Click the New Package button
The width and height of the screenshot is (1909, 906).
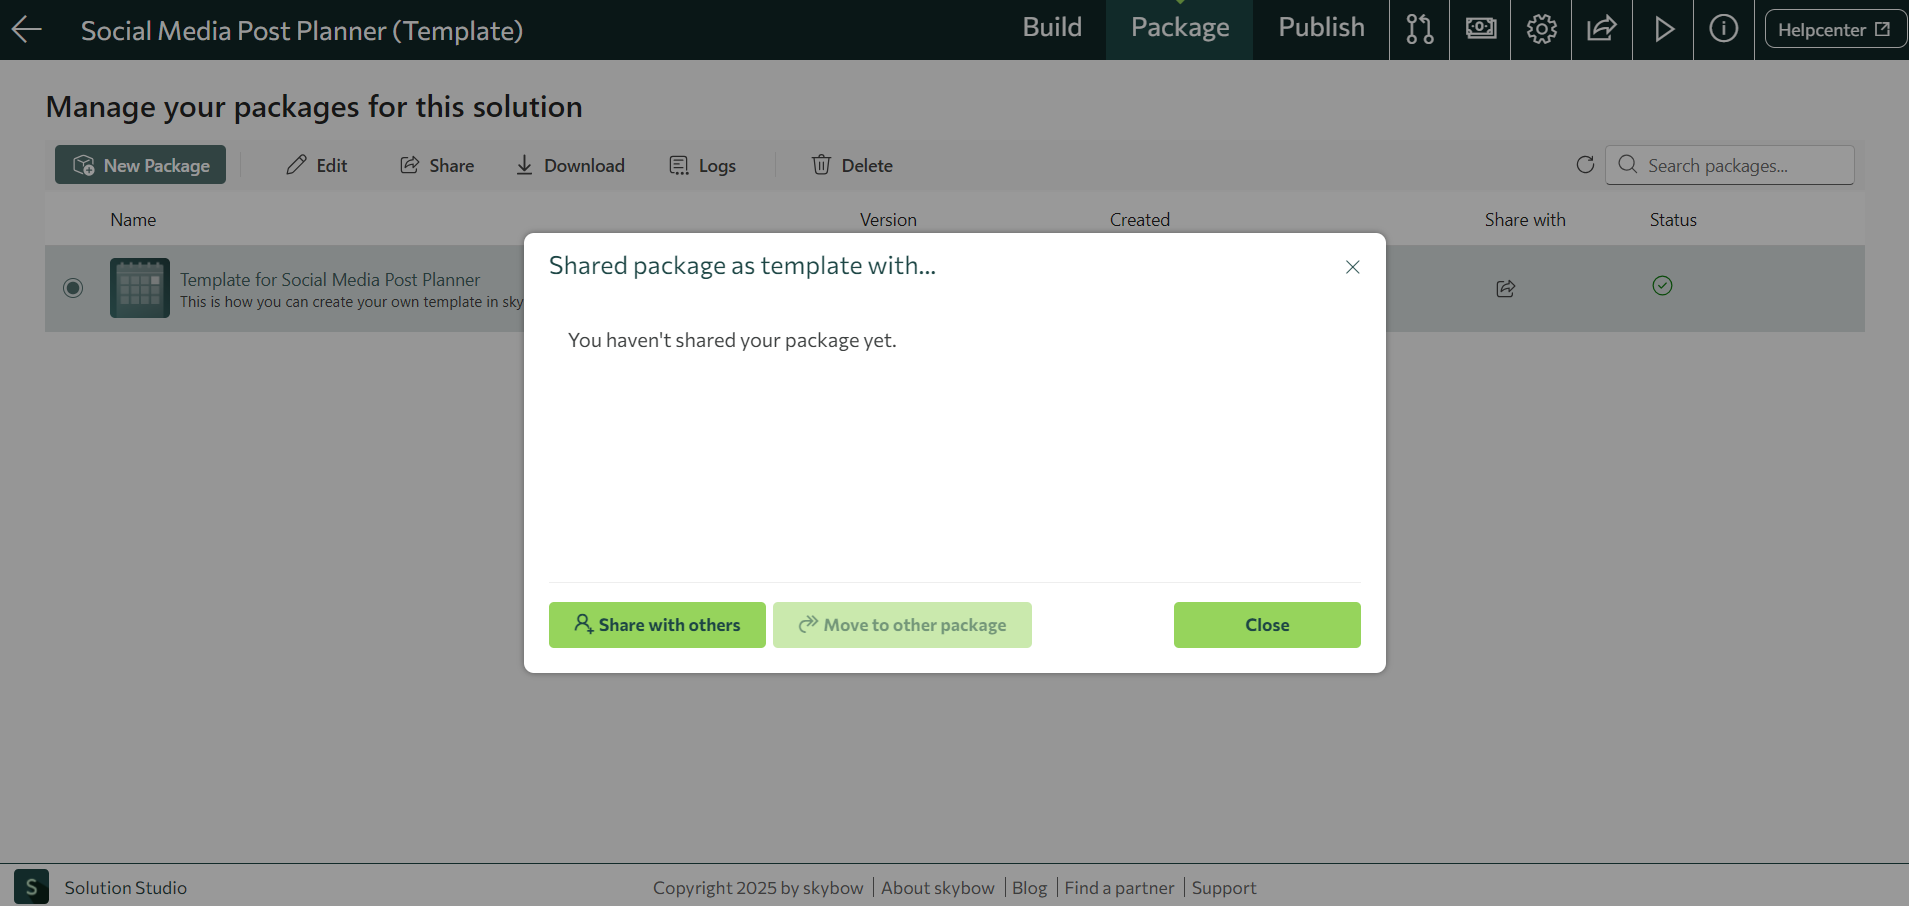(140, 166)
